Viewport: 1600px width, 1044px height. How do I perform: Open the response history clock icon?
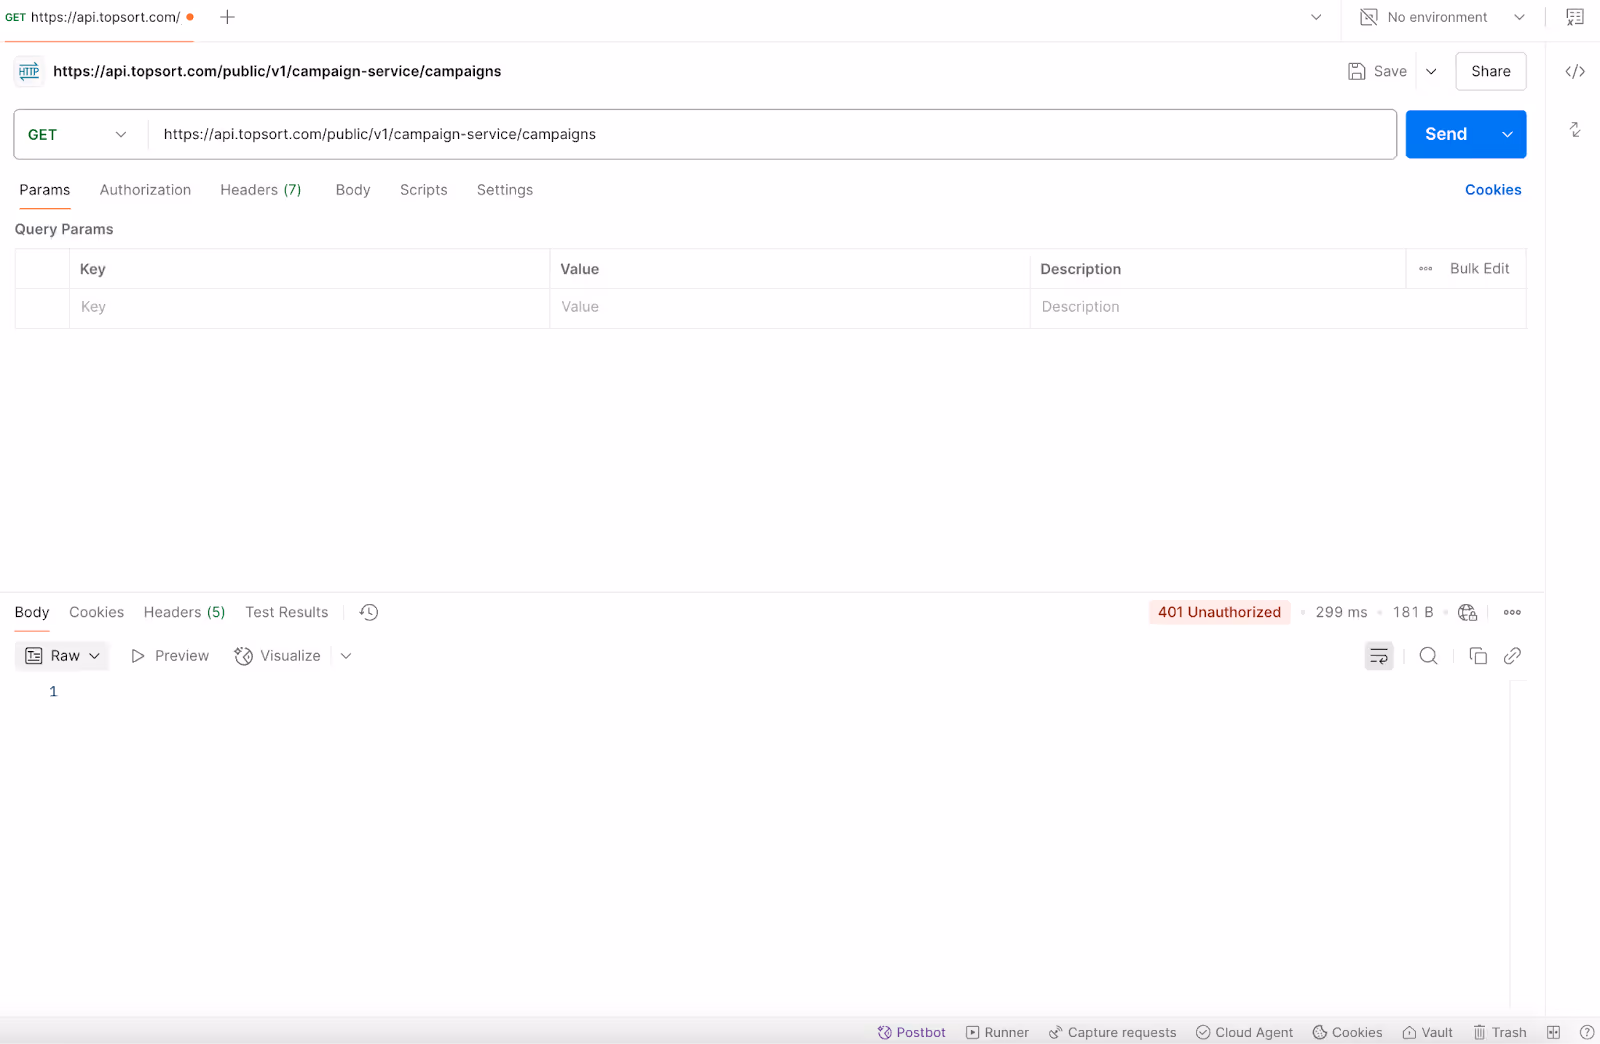click(369, 612)
